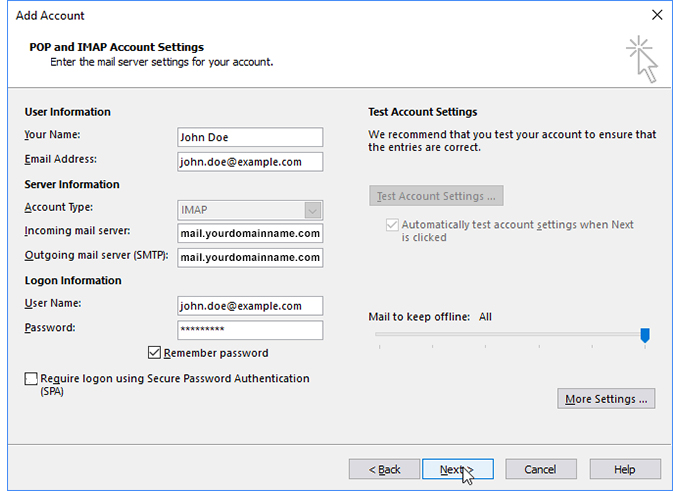Focus the Email Address input field
This screenshot has width=694, height=491.
(250, 162)
